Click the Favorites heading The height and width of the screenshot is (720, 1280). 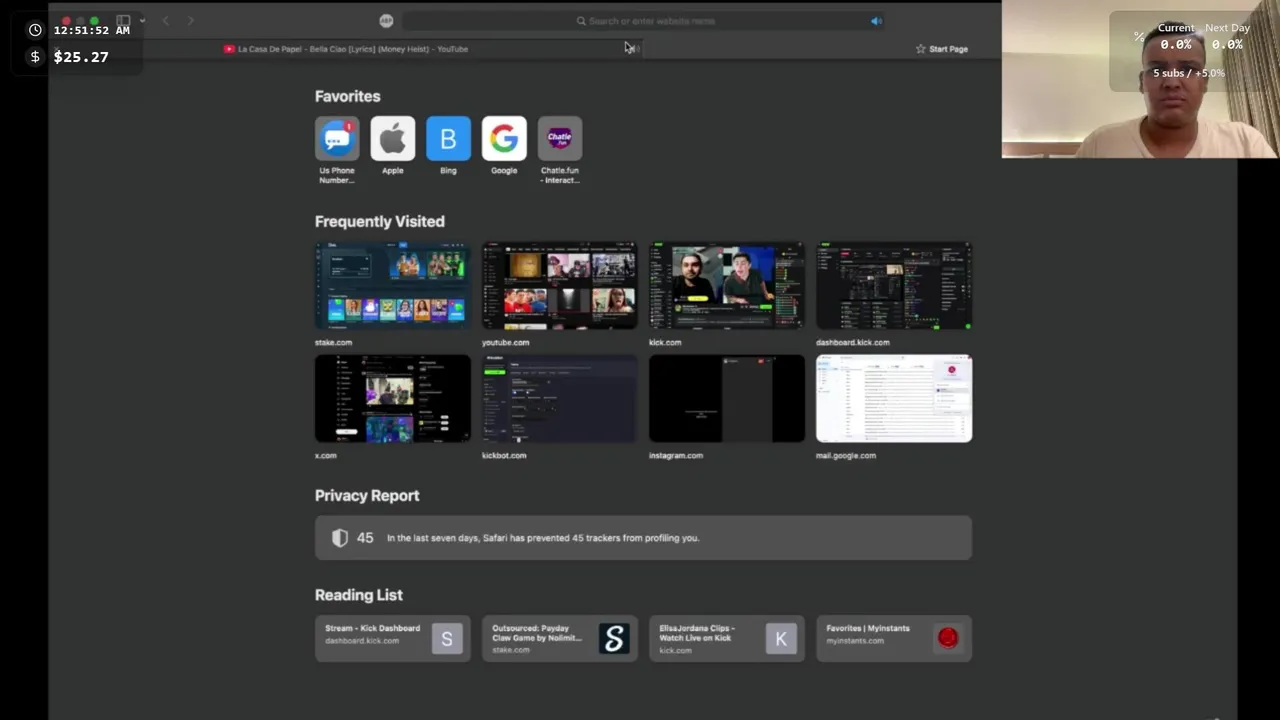pos(347,96)
